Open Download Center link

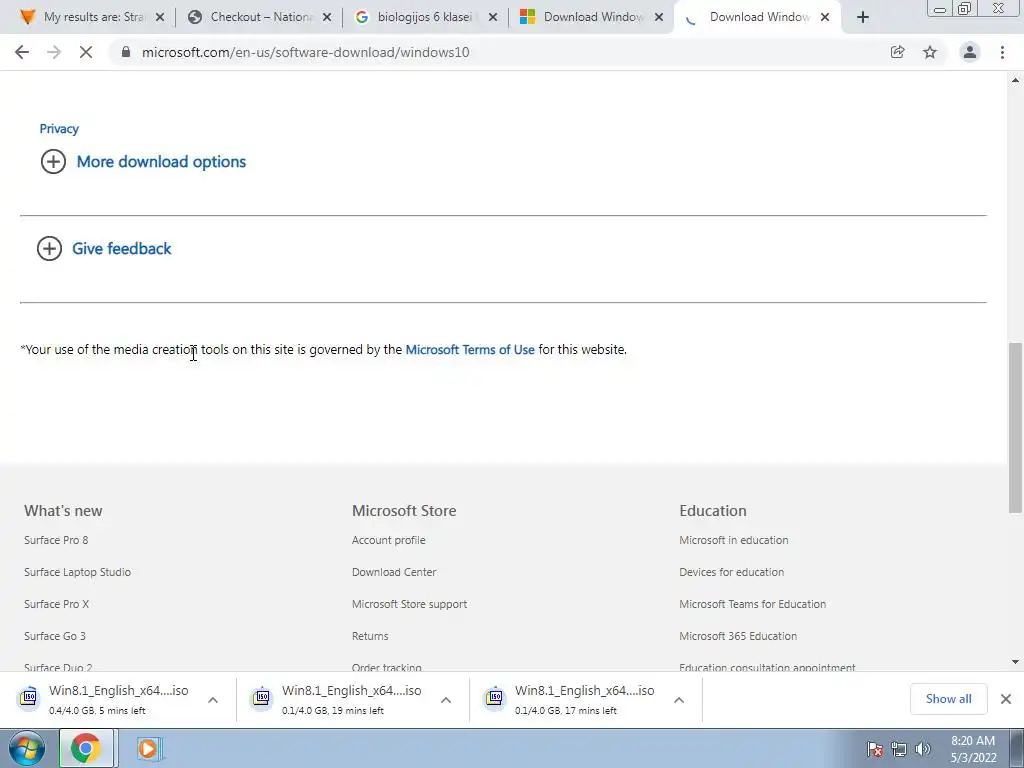pyautogui.click(x=394, y=572)
